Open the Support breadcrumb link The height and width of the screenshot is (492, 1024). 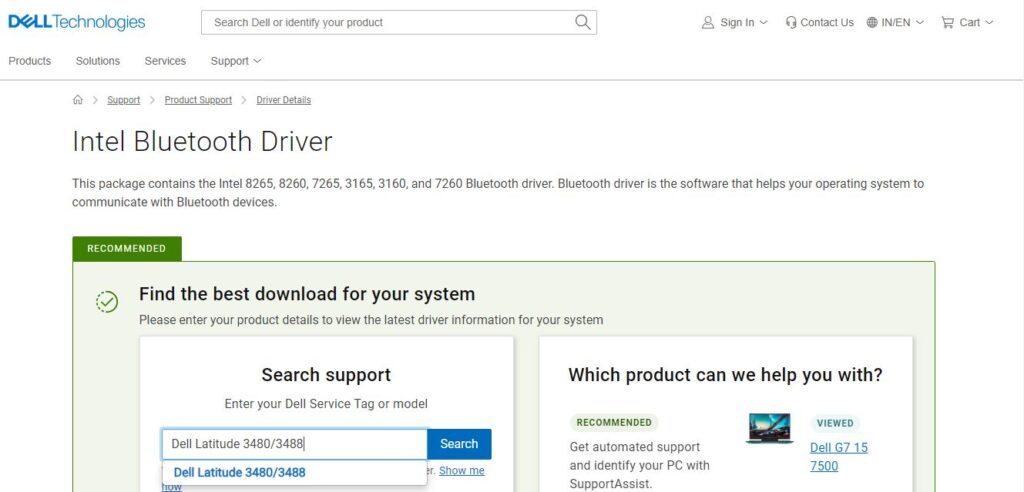(x=123, y=100)
